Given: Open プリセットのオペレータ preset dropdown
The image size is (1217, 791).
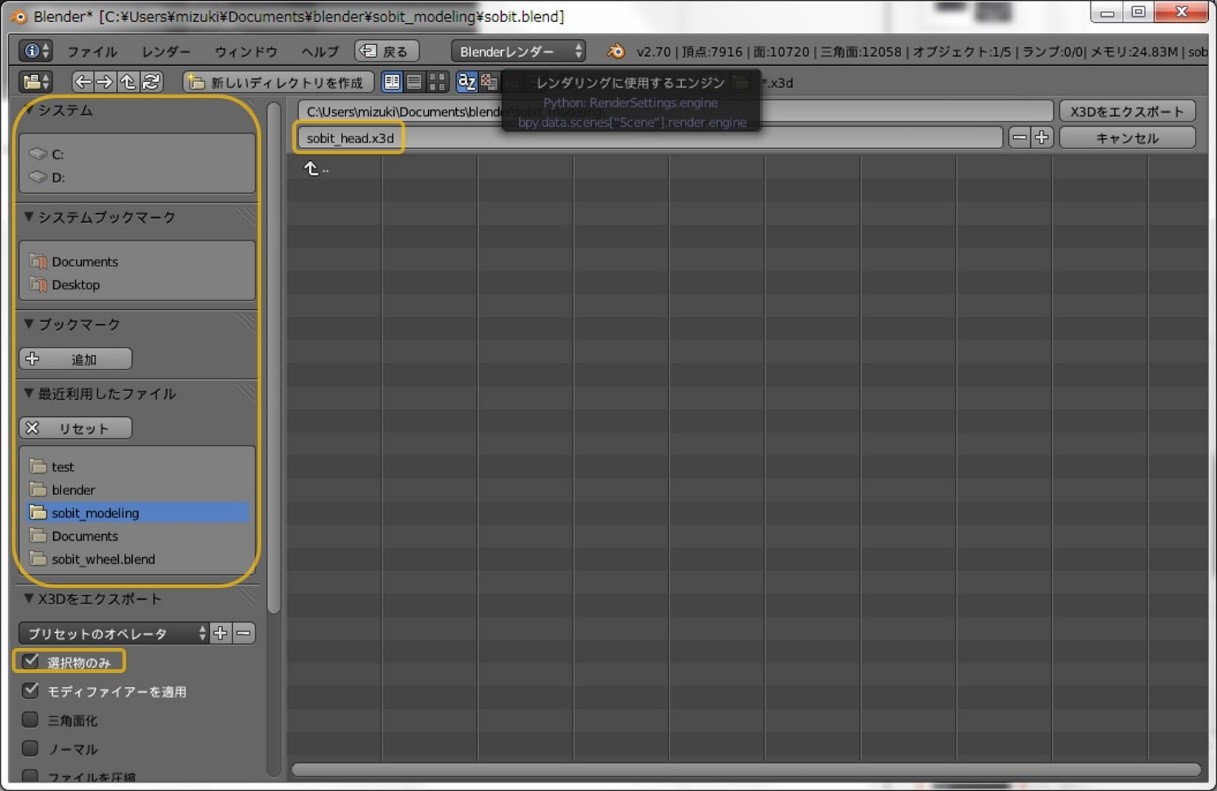Looking at the screenshot, I should pyautogui.click(x=114, y=633).
